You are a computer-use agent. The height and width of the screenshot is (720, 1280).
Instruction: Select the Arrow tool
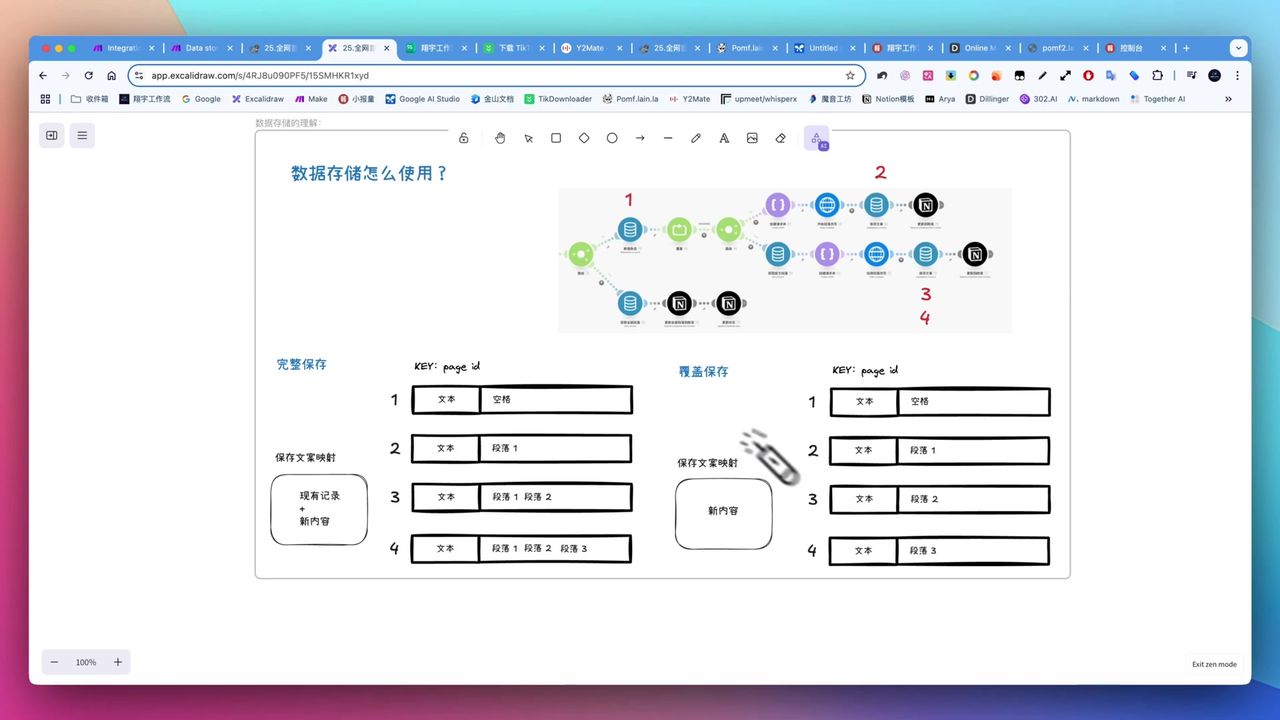639,138
